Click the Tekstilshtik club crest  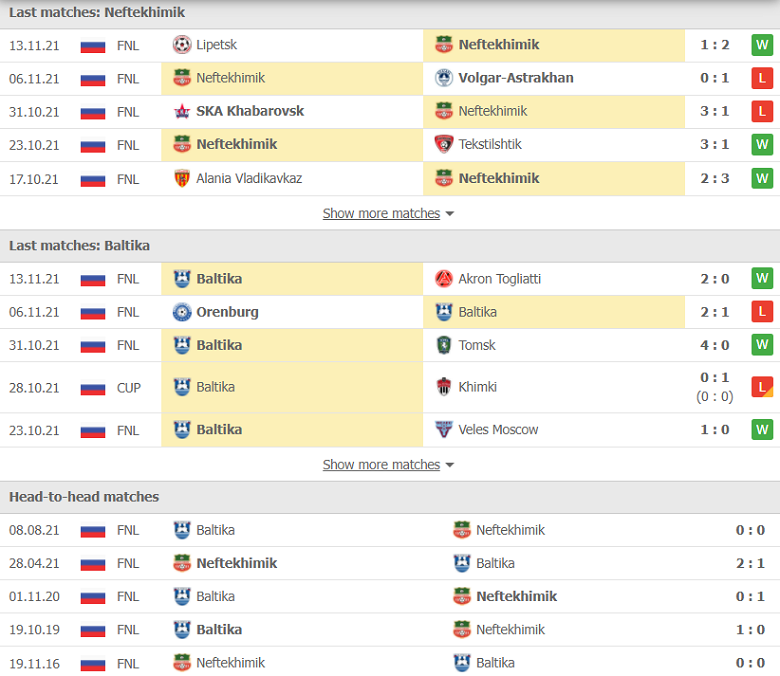[444, 145]
